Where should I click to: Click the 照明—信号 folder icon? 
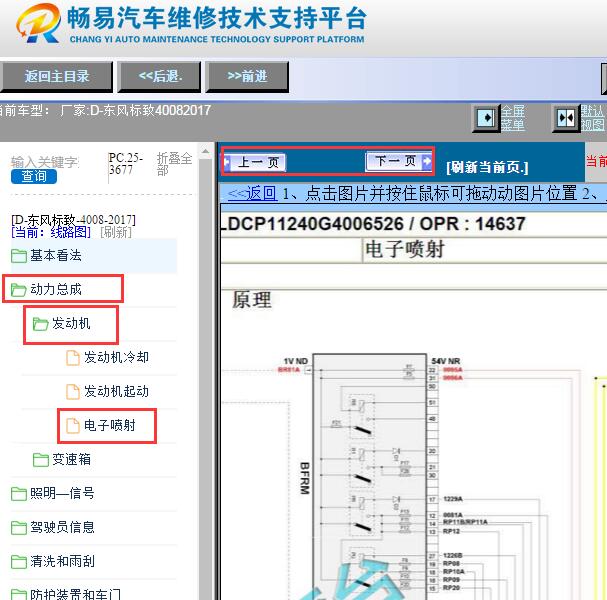(x=19, y=494)
